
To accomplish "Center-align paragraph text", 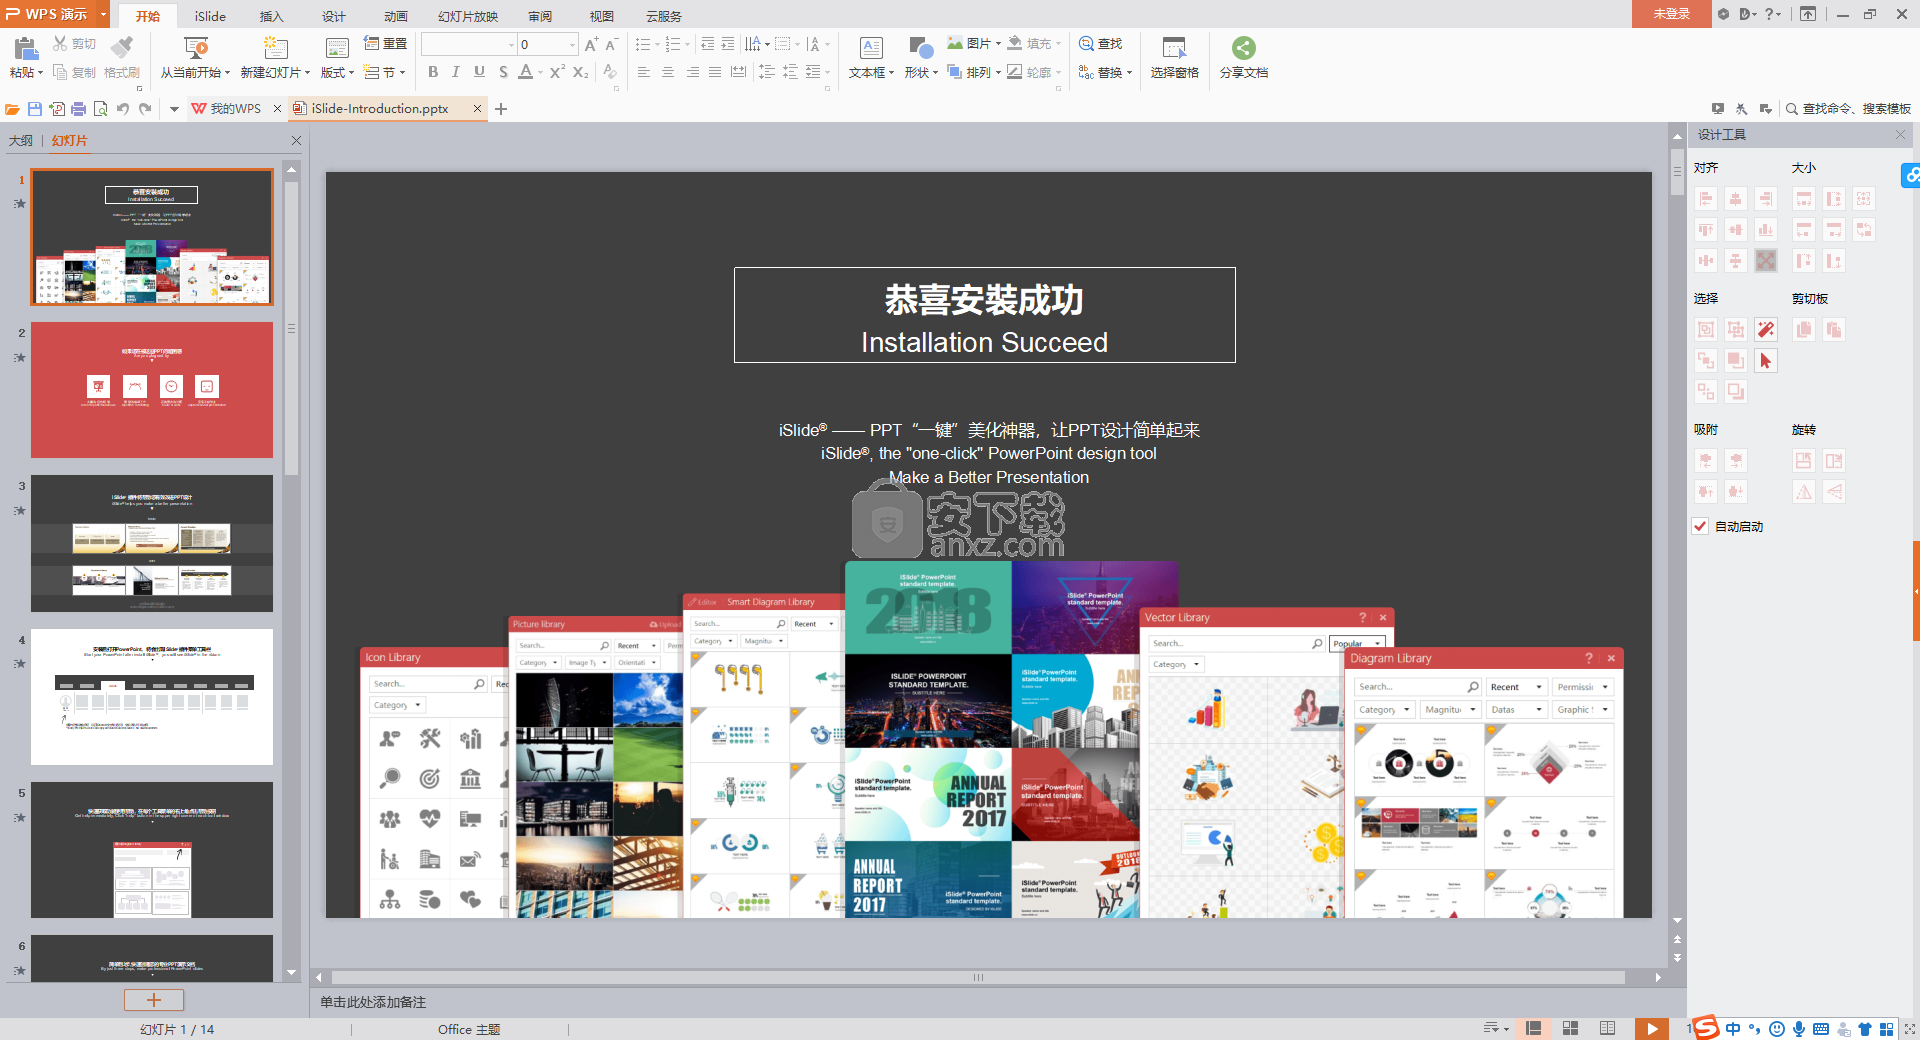I will click(668, 72).
